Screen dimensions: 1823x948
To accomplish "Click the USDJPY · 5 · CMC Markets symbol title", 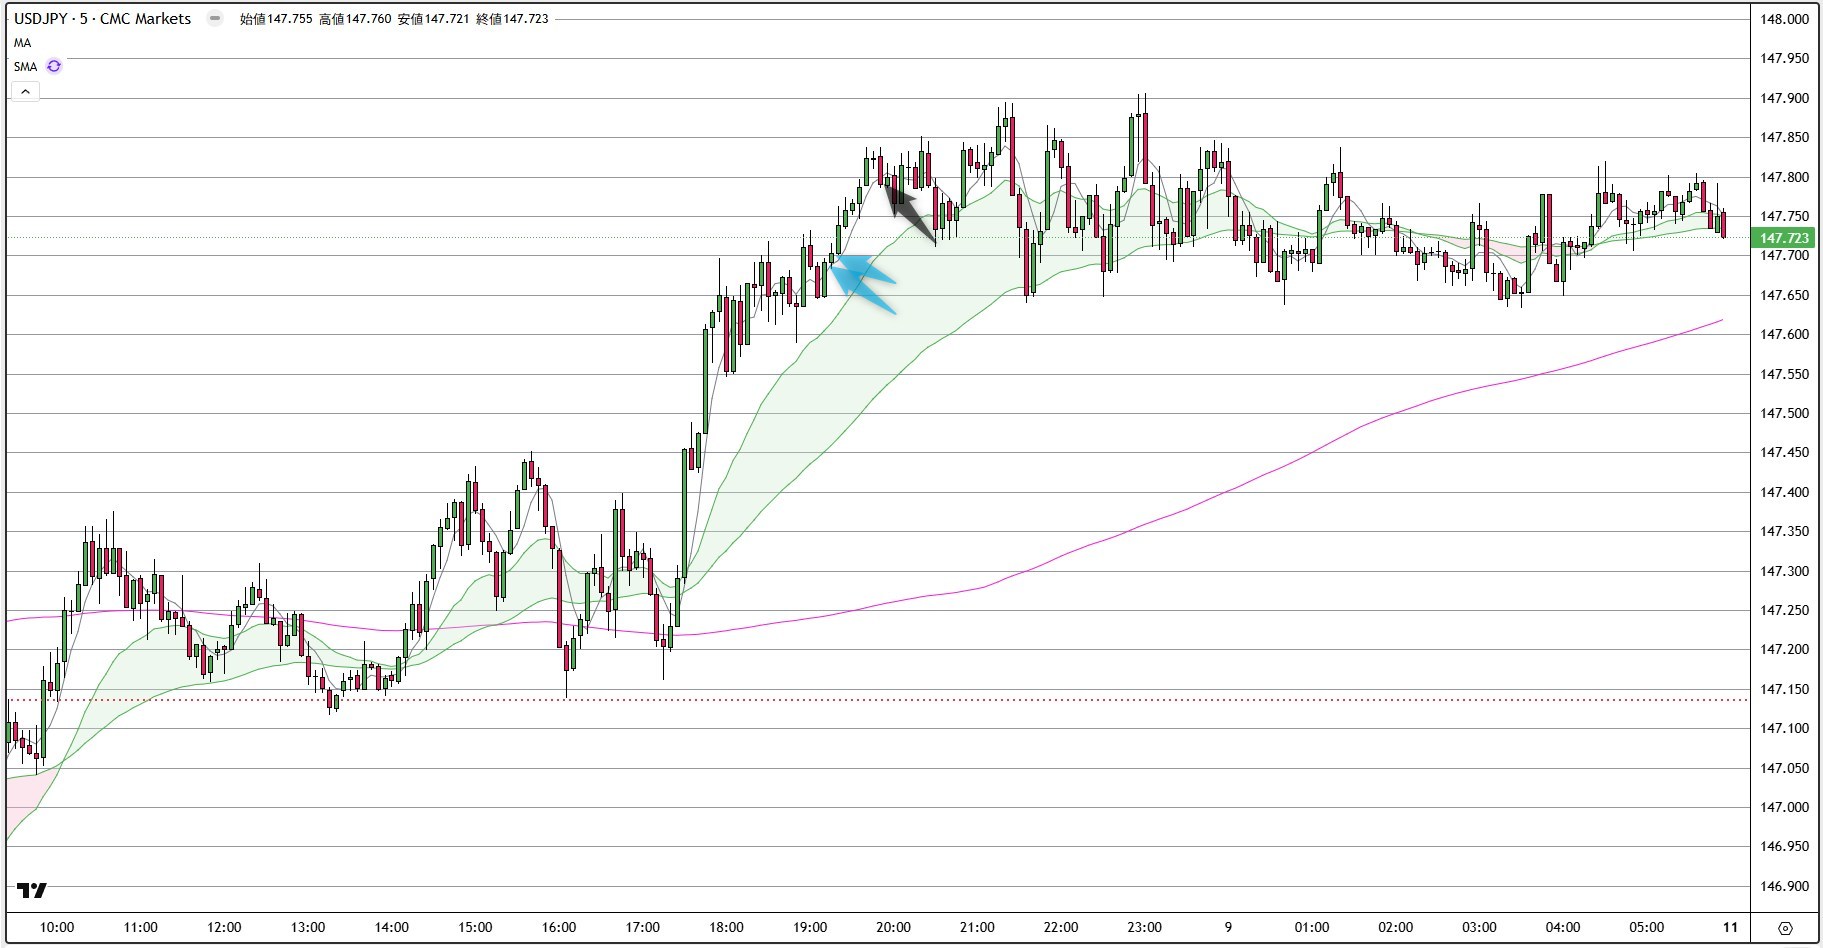I will point(102,18).
